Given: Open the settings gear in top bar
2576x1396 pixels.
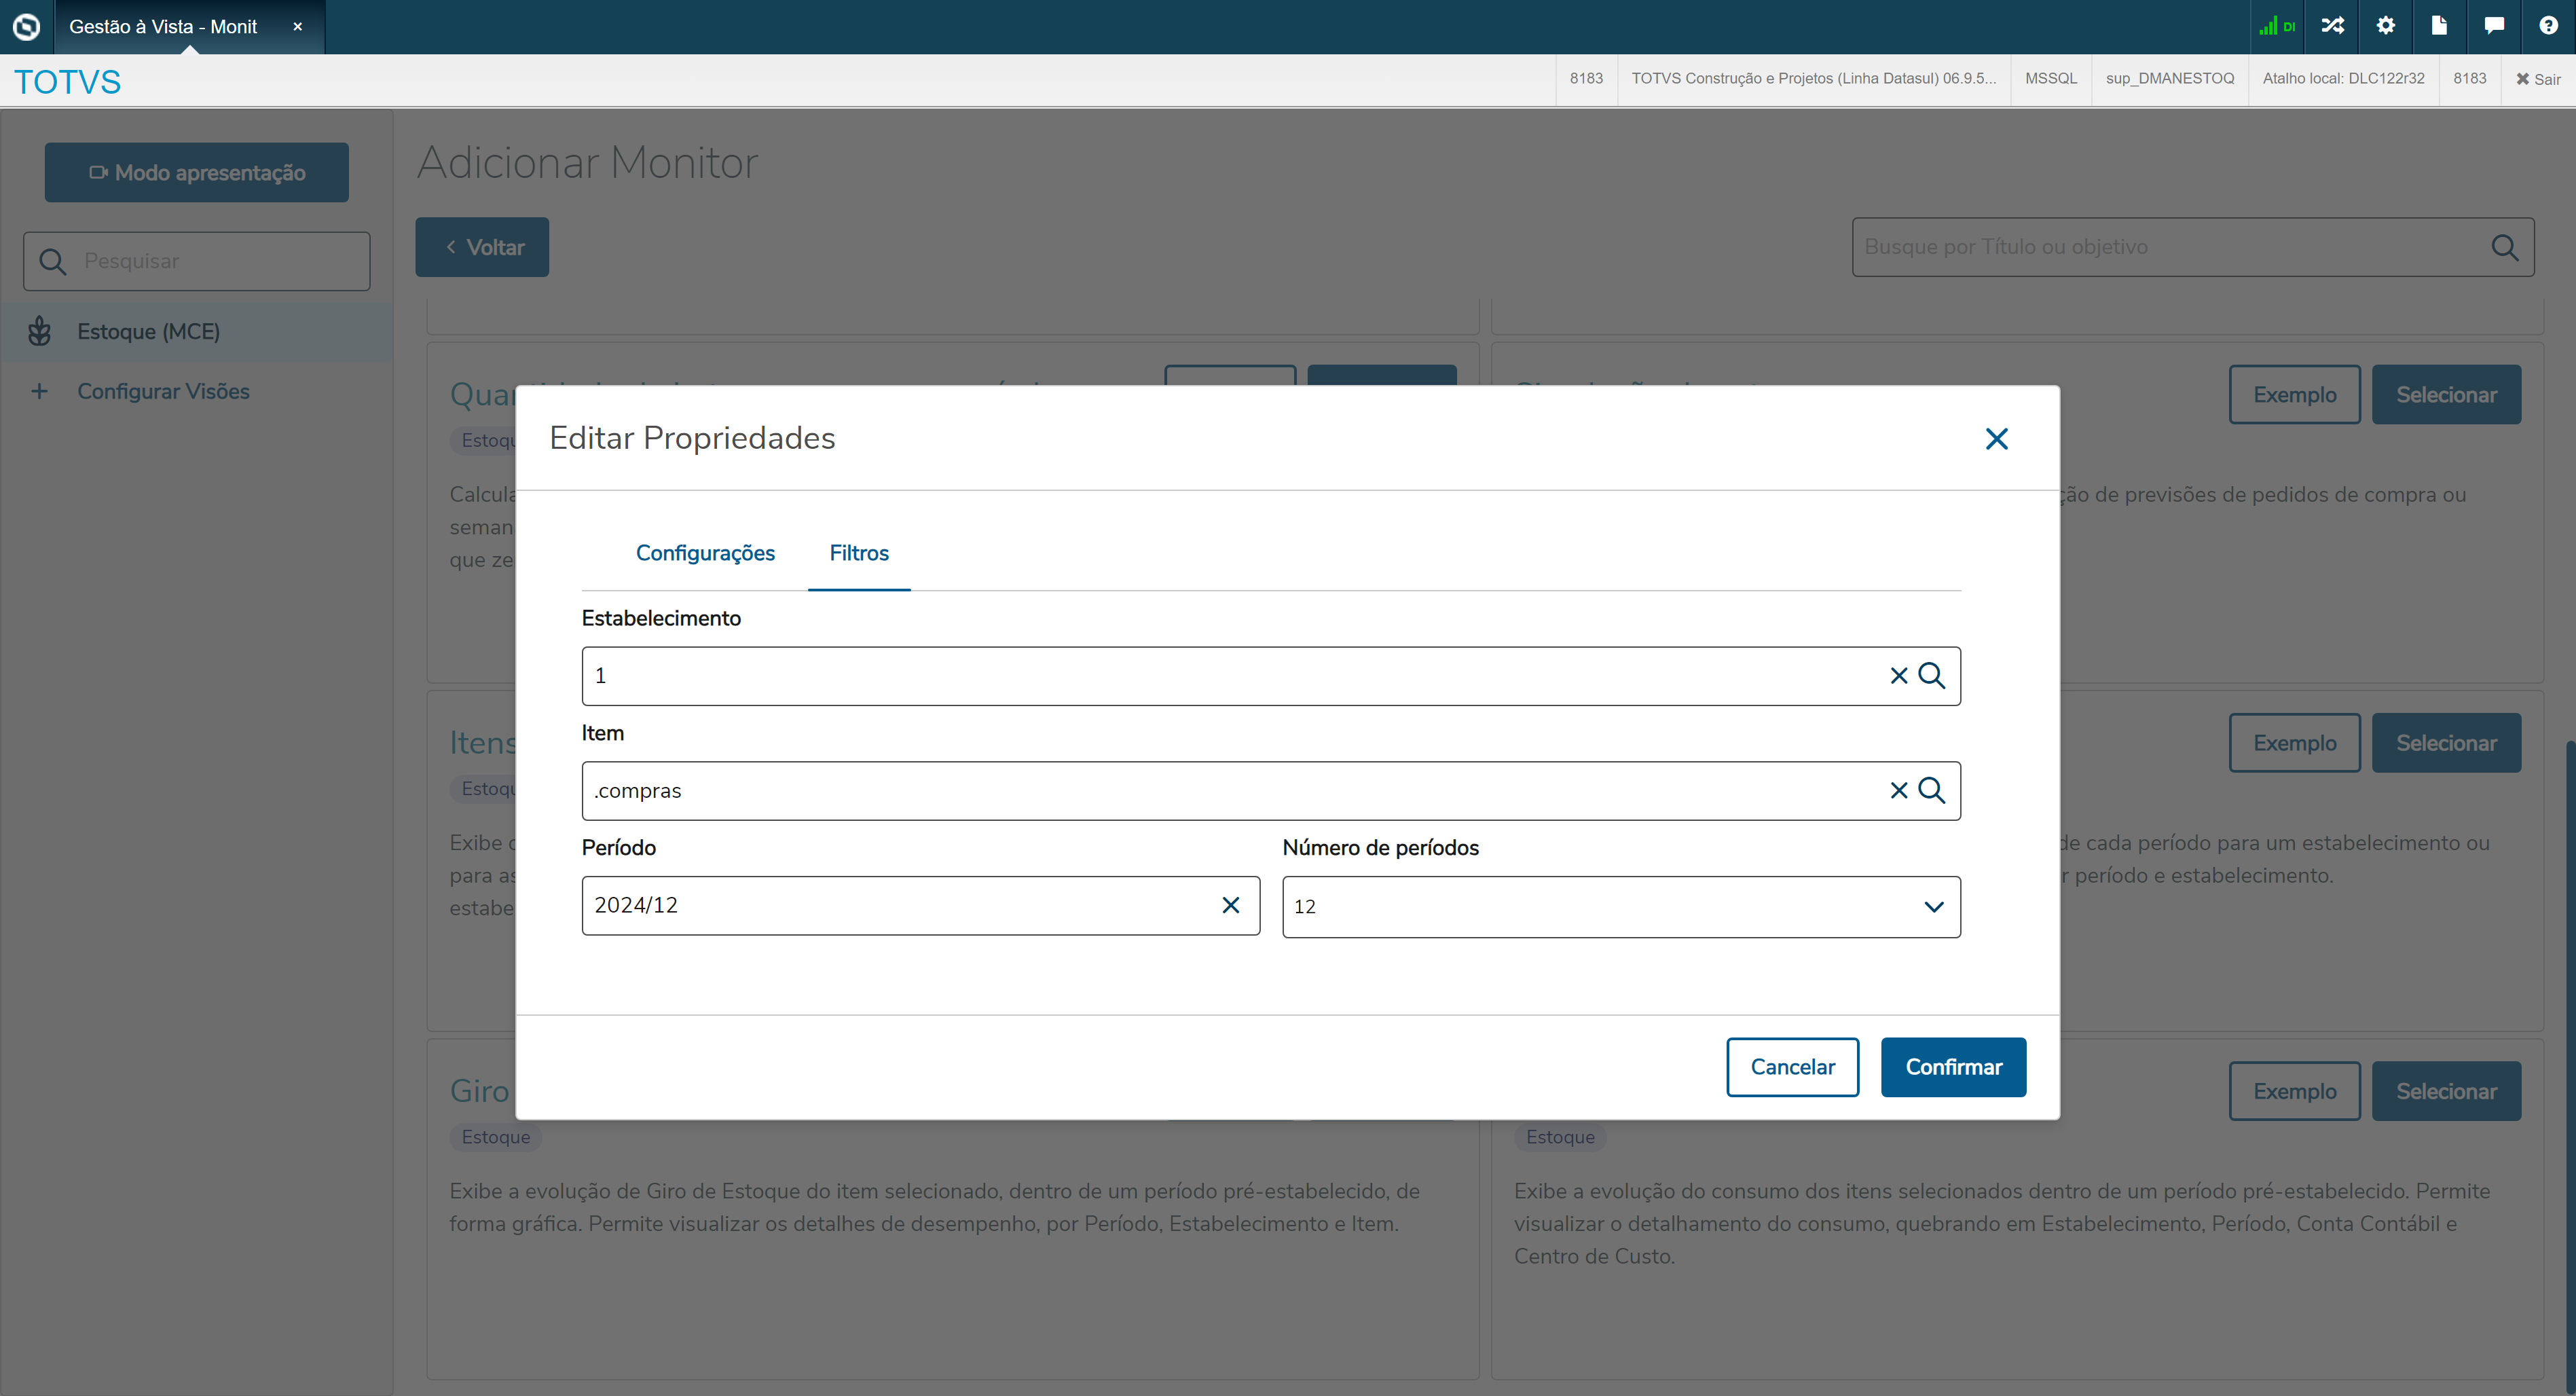Looking at the screenshot, I should tap(2385, 26).
